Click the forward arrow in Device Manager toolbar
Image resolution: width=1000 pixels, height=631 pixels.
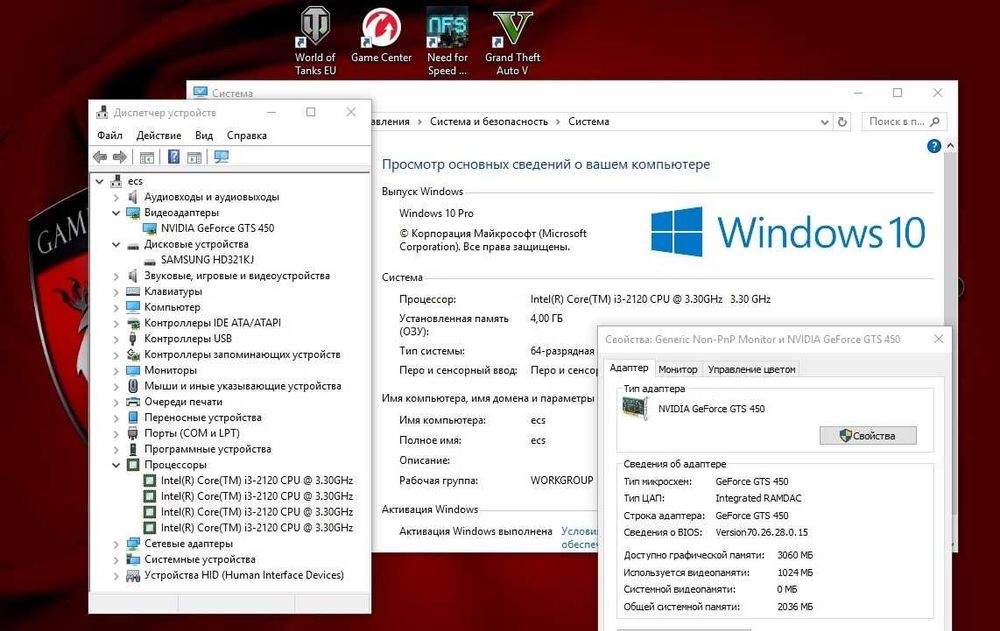[119, 157]
